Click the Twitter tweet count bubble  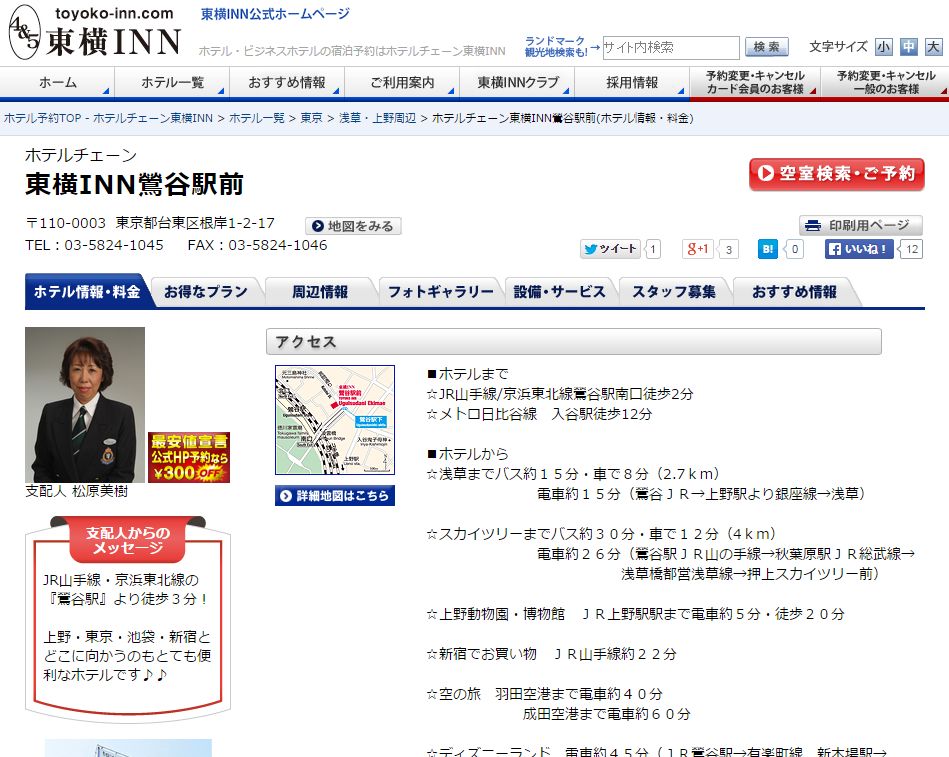(653, 249)
